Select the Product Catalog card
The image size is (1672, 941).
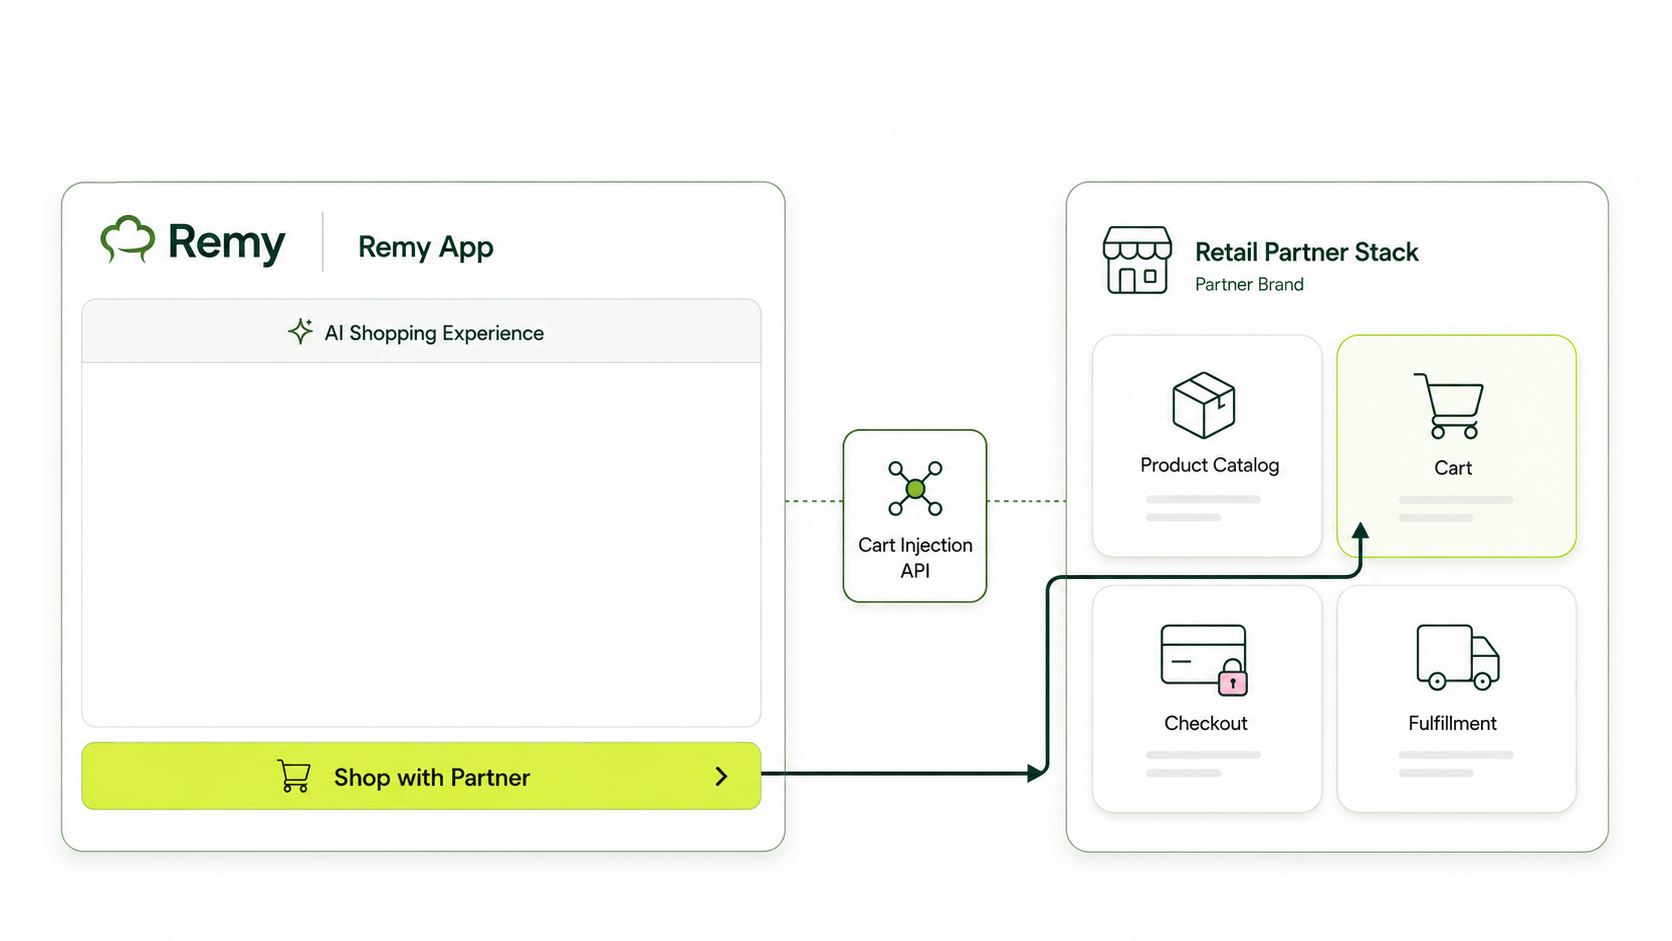1207,446
